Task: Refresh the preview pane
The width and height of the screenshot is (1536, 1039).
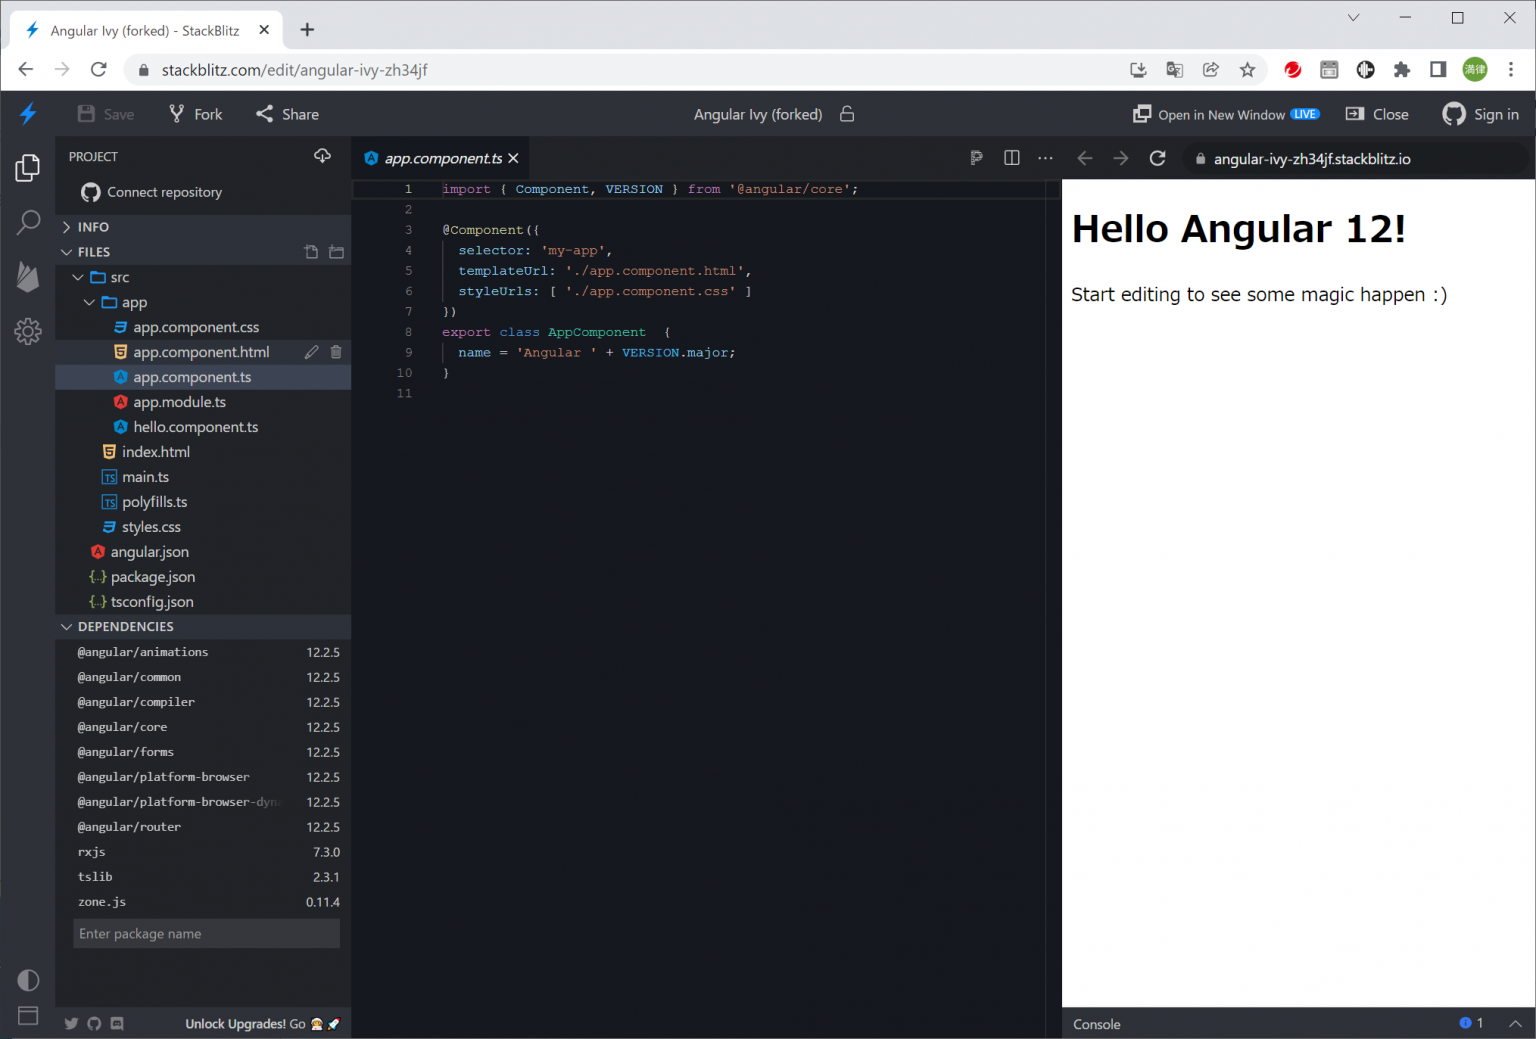Action: point(1157,158)
